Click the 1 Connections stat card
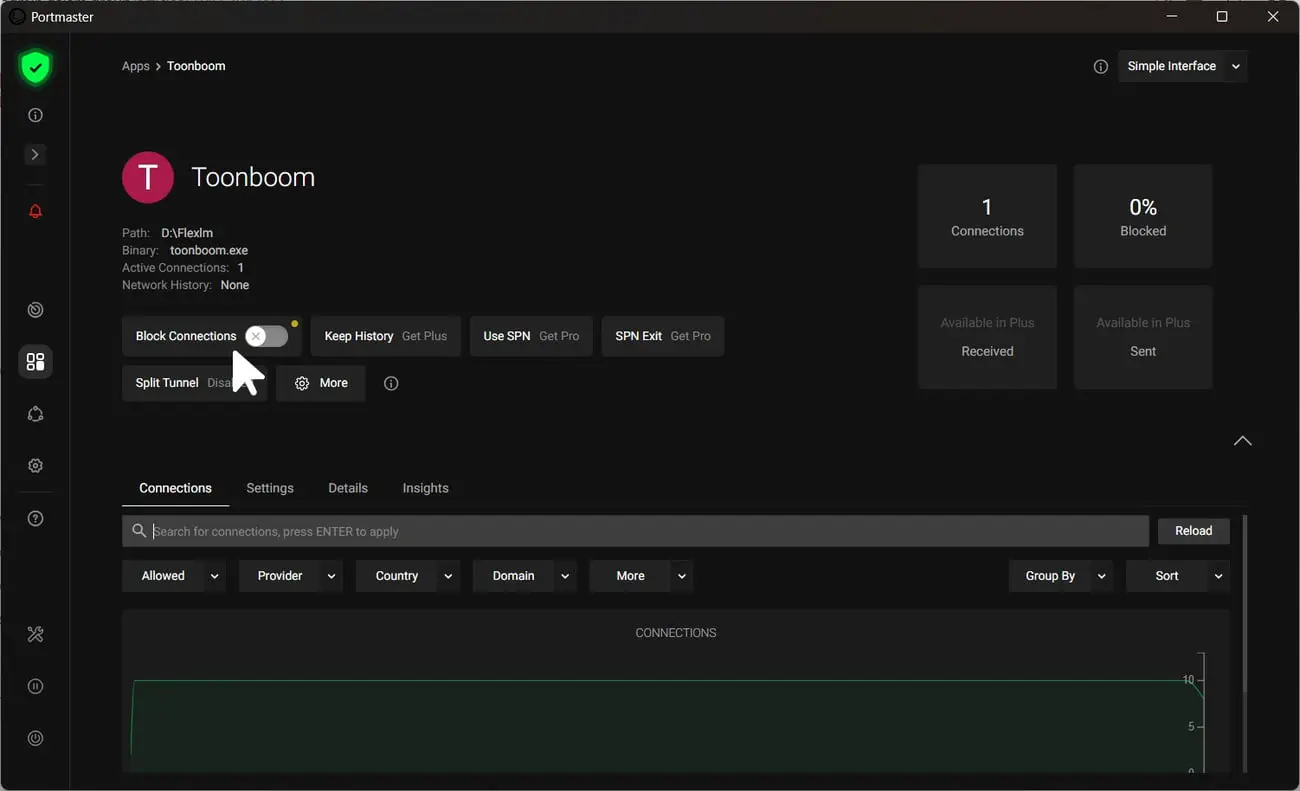Viewport: 1300px width, 791px height. coord(987,216)
